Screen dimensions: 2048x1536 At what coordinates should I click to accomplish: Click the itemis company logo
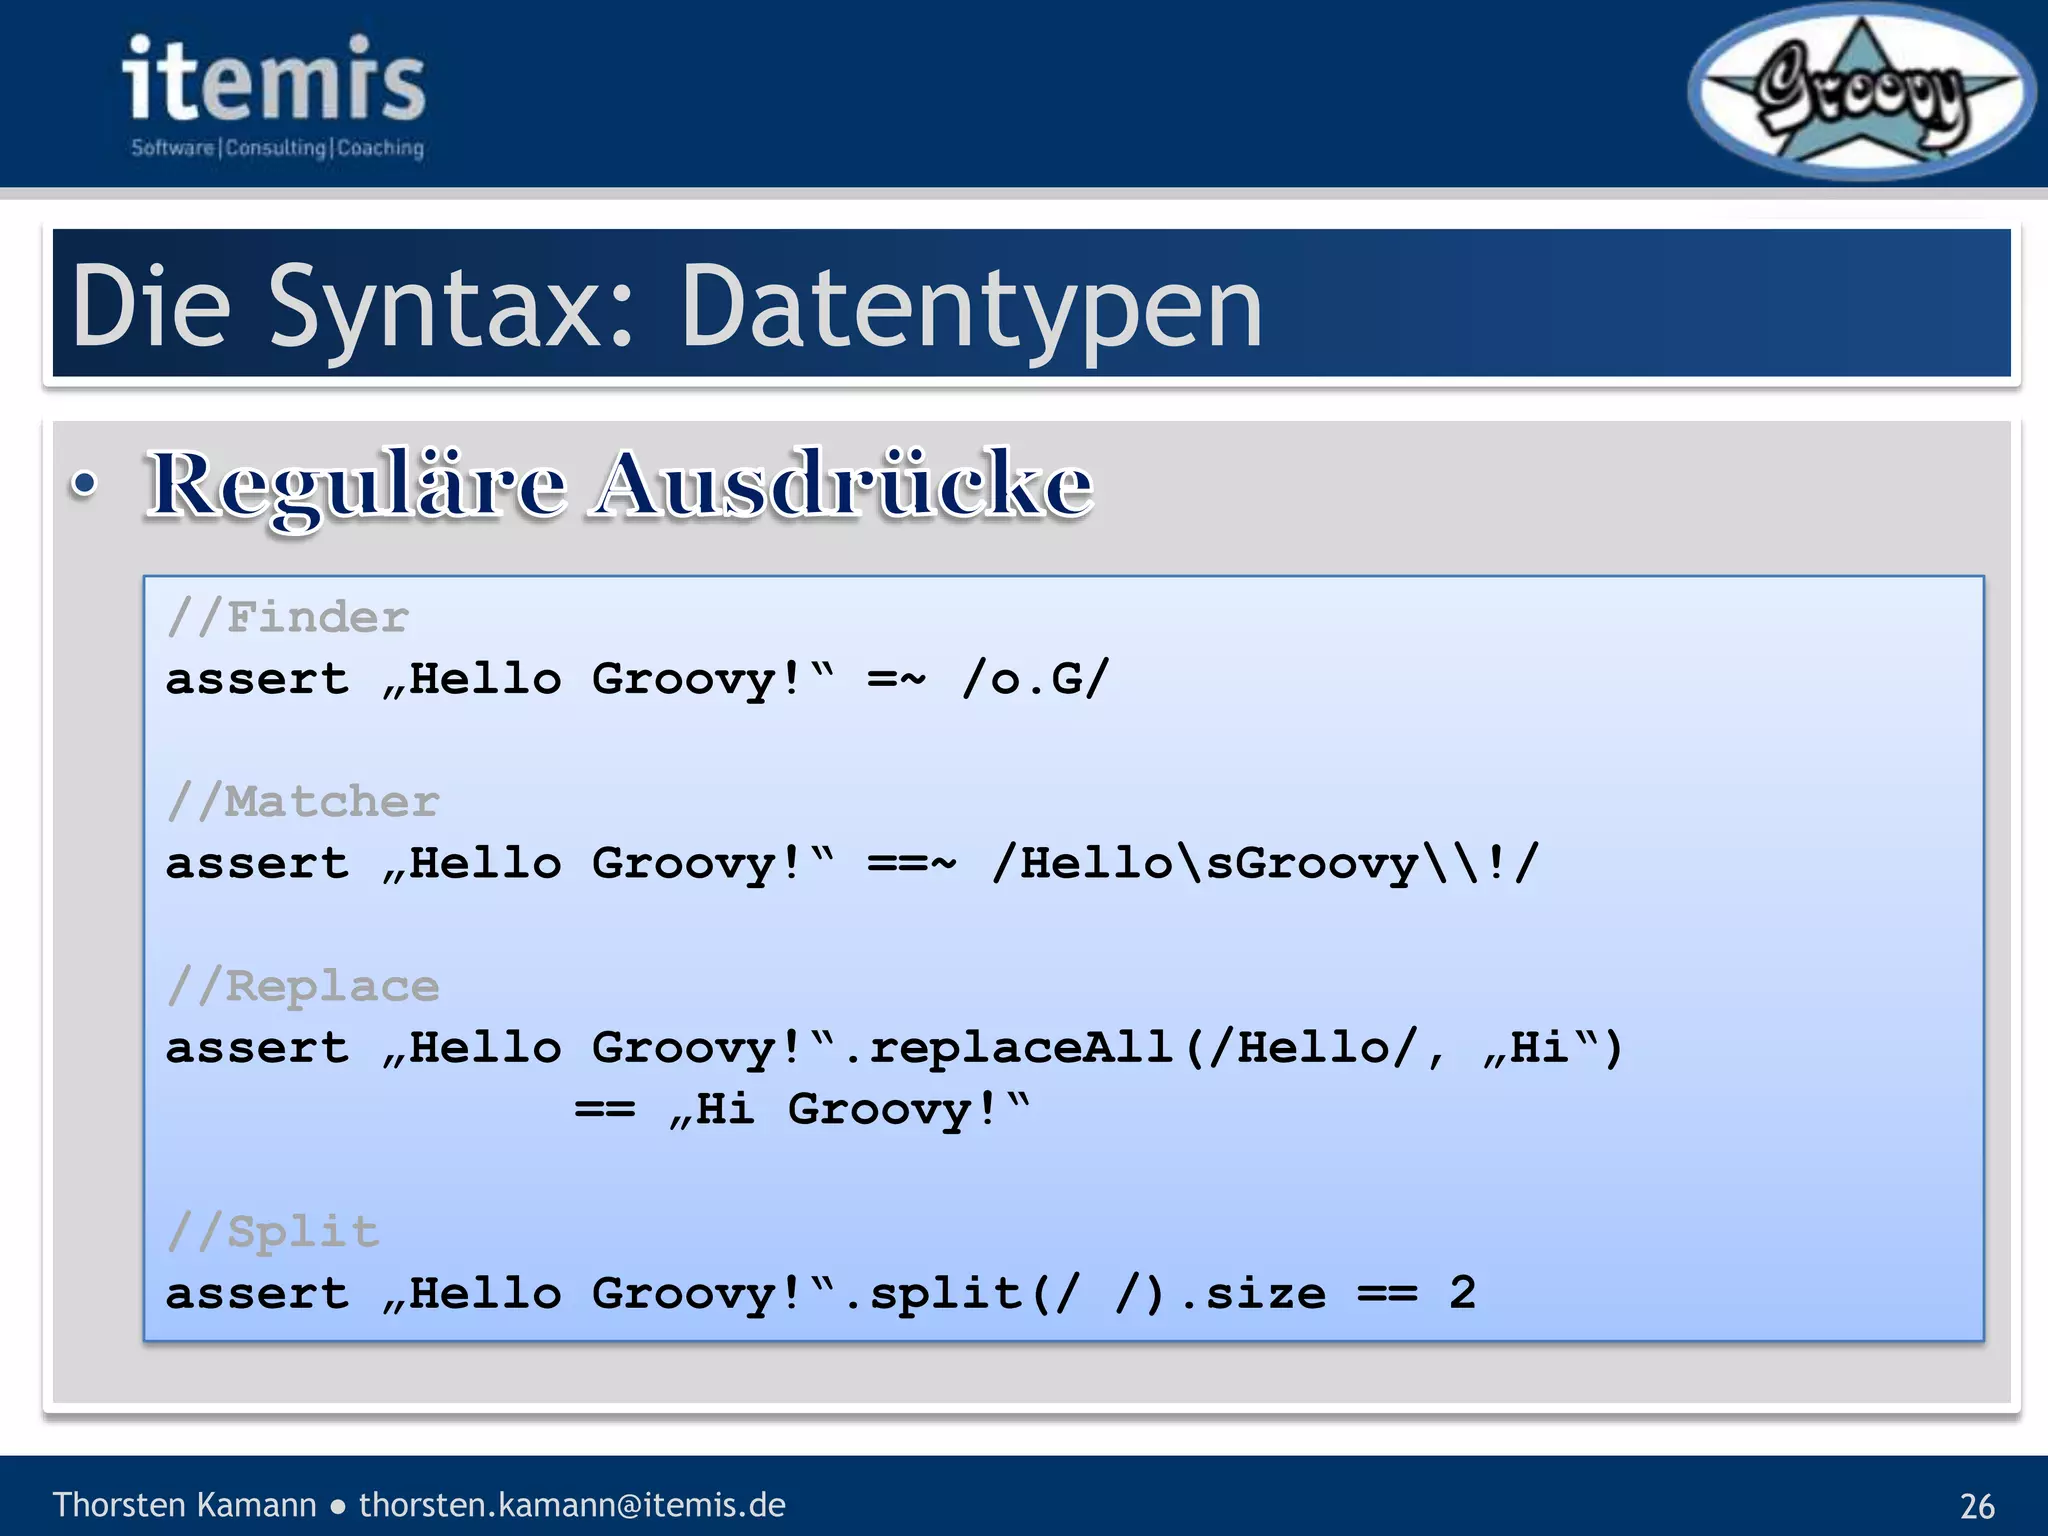tap(274, 80)
